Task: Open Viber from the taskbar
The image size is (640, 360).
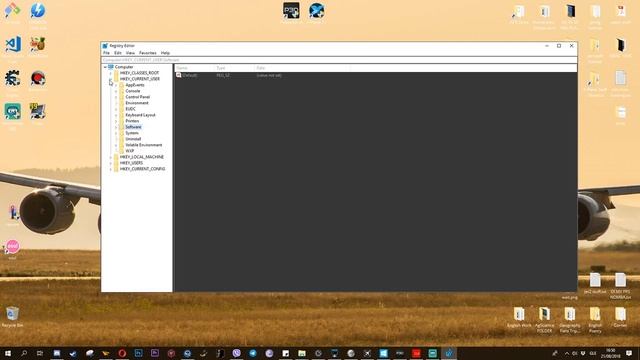Action: click(x=236, y=353)
